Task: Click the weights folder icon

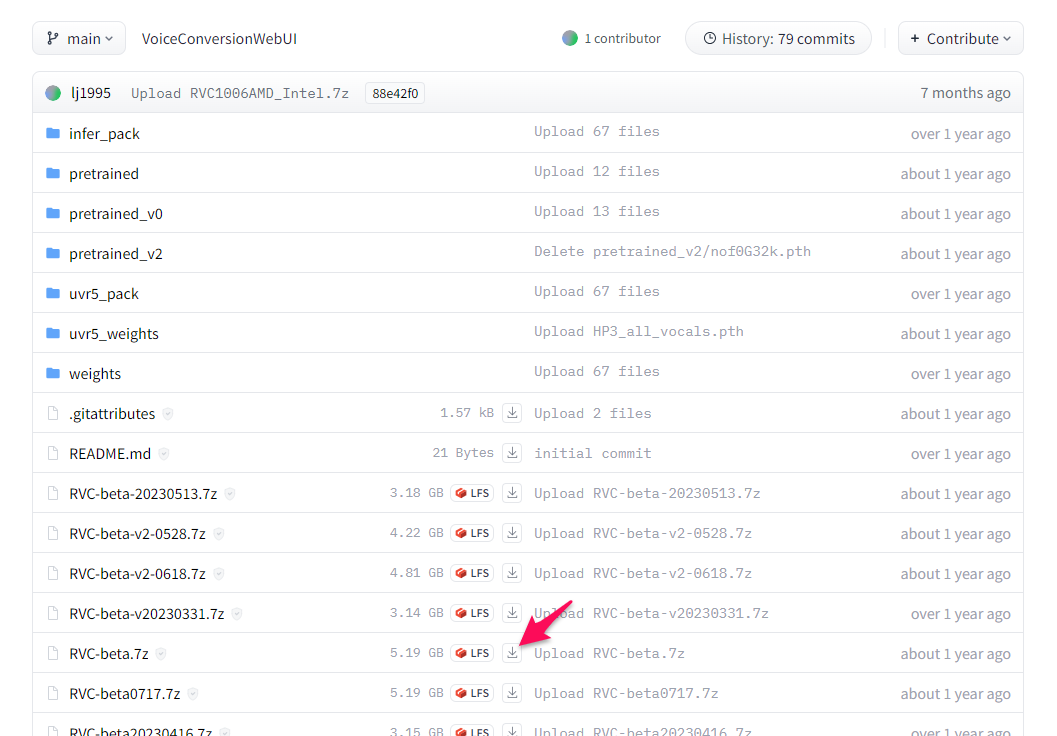Action: tap(53, 373)
